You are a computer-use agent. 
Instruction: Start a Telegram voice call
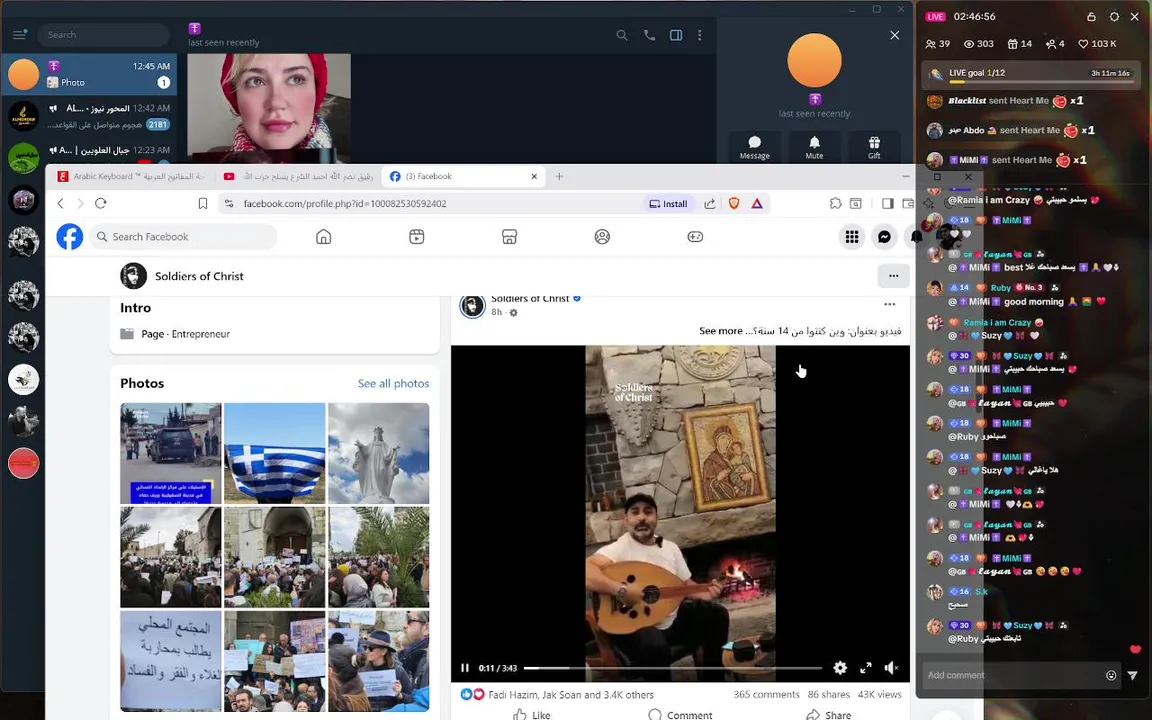[649, 35]
